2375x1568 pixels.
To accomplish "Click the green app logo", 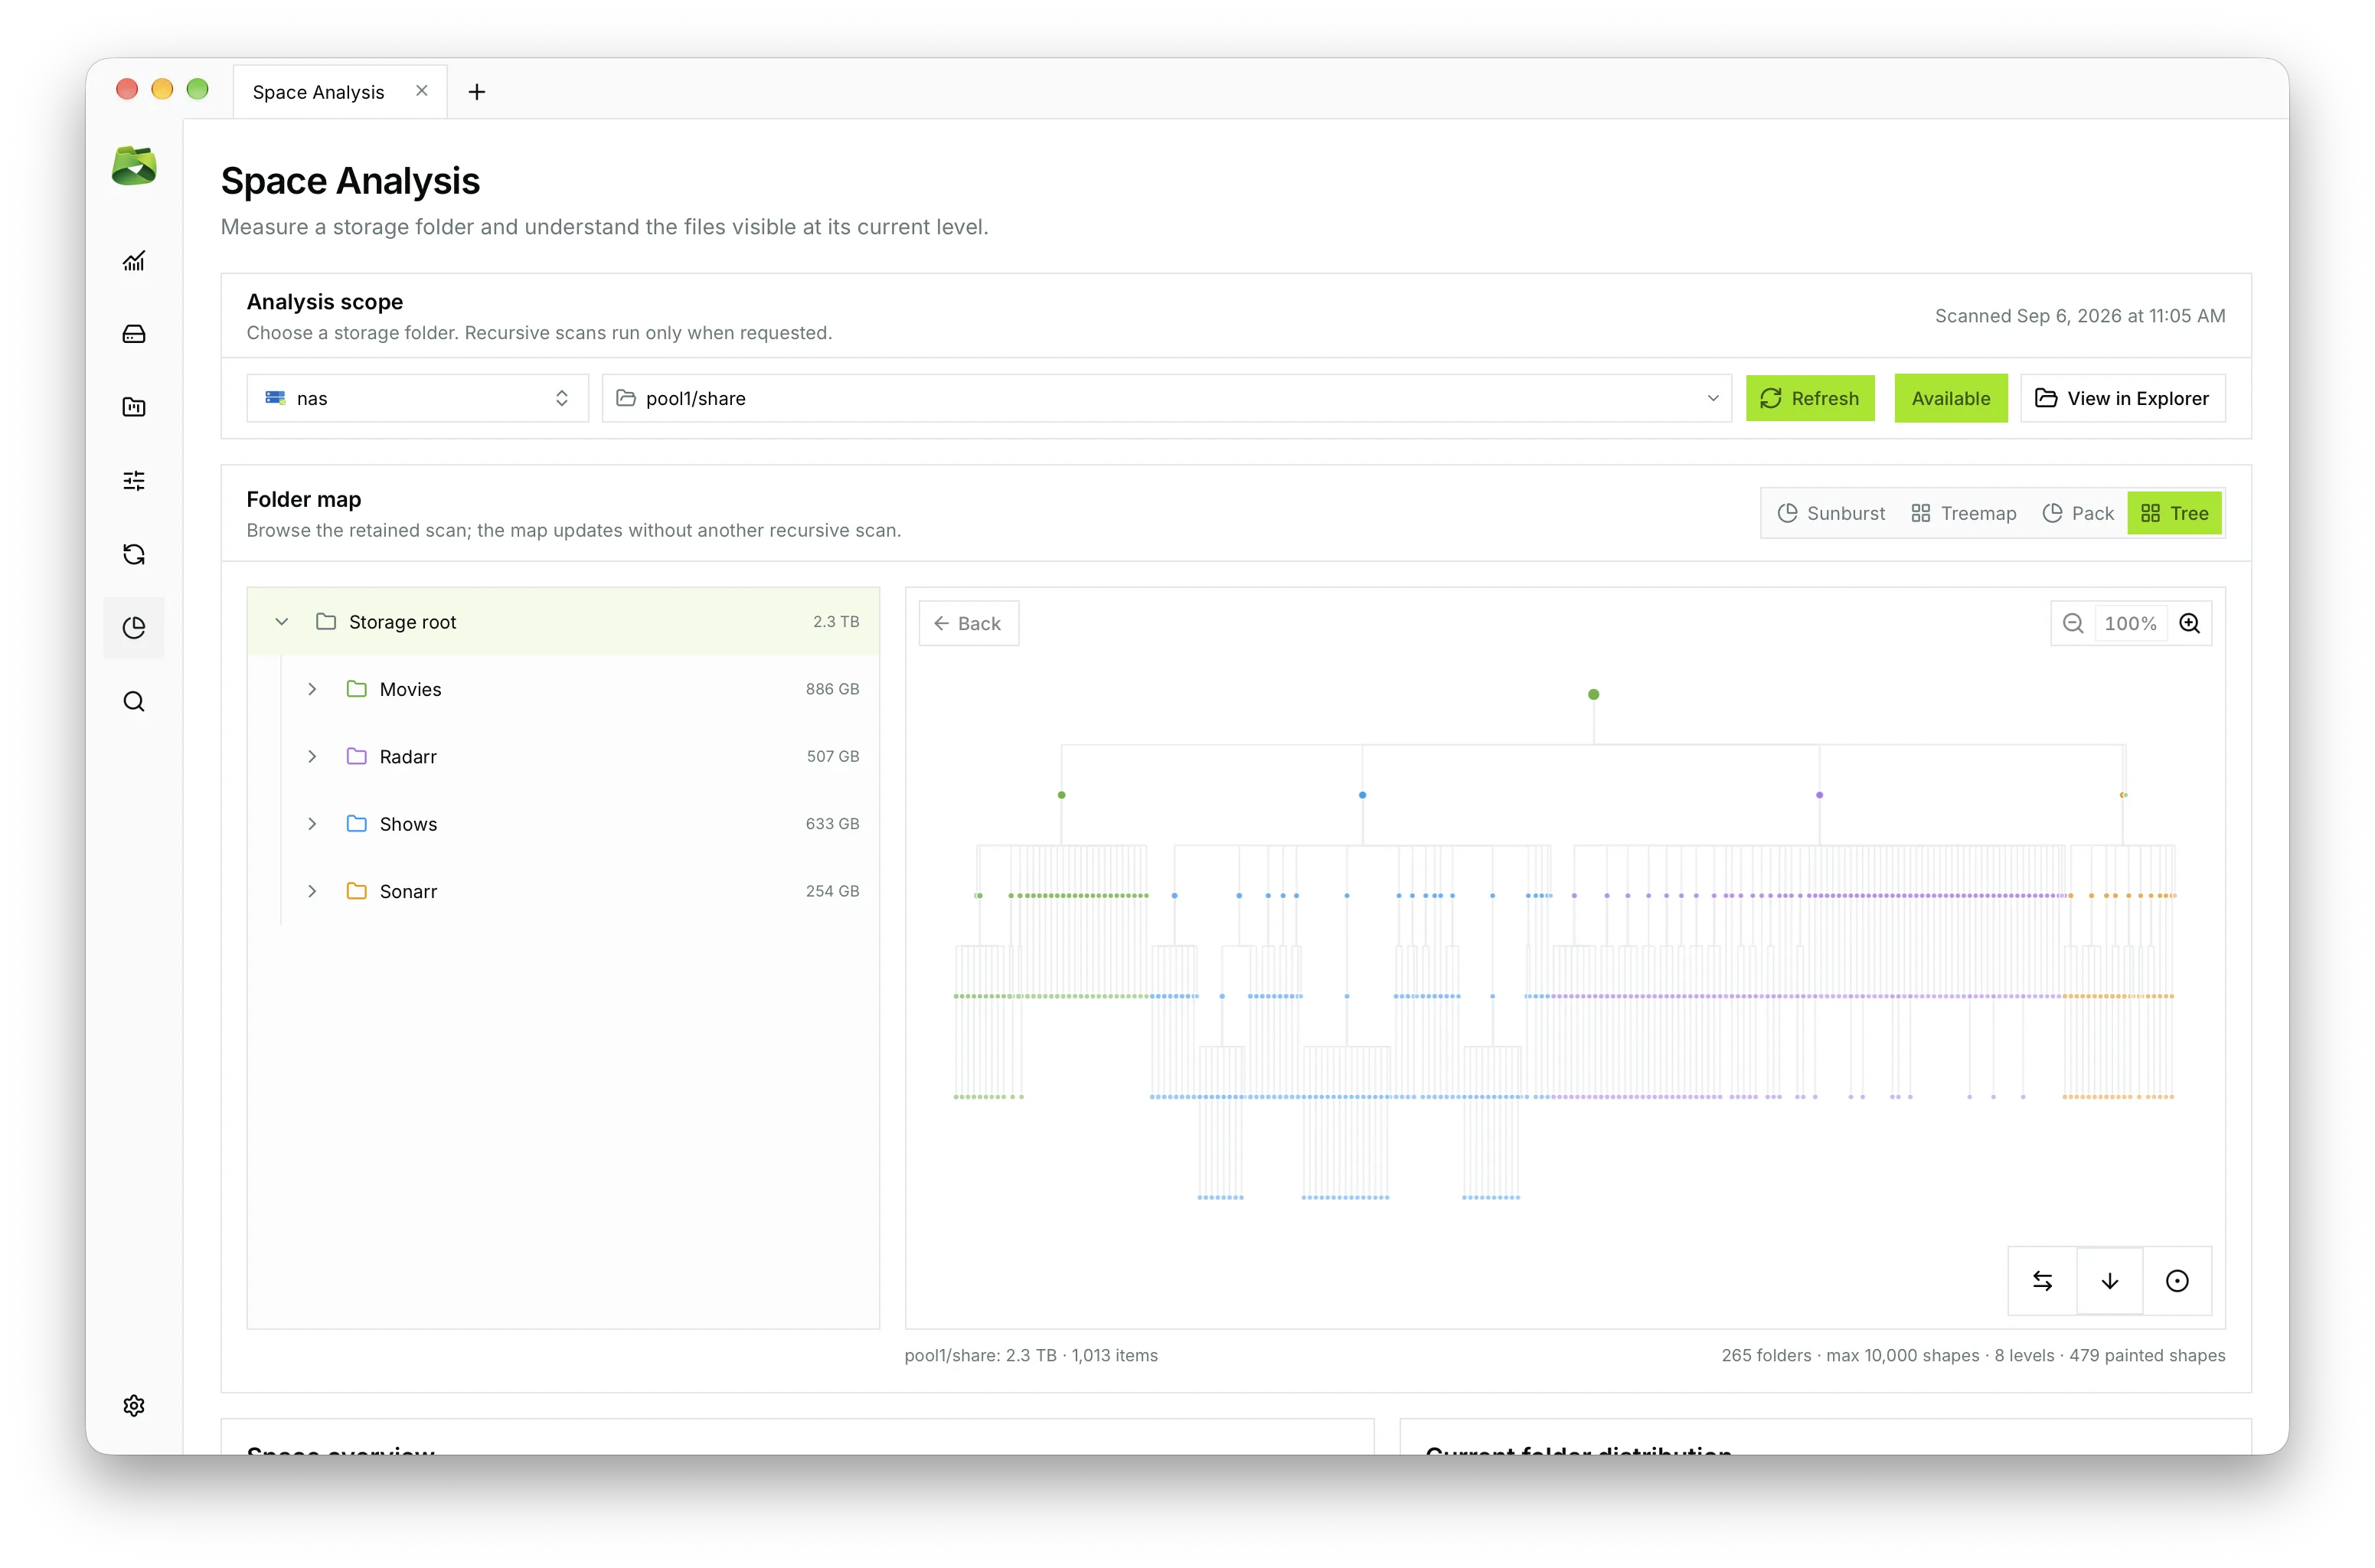I will [134, 165].
